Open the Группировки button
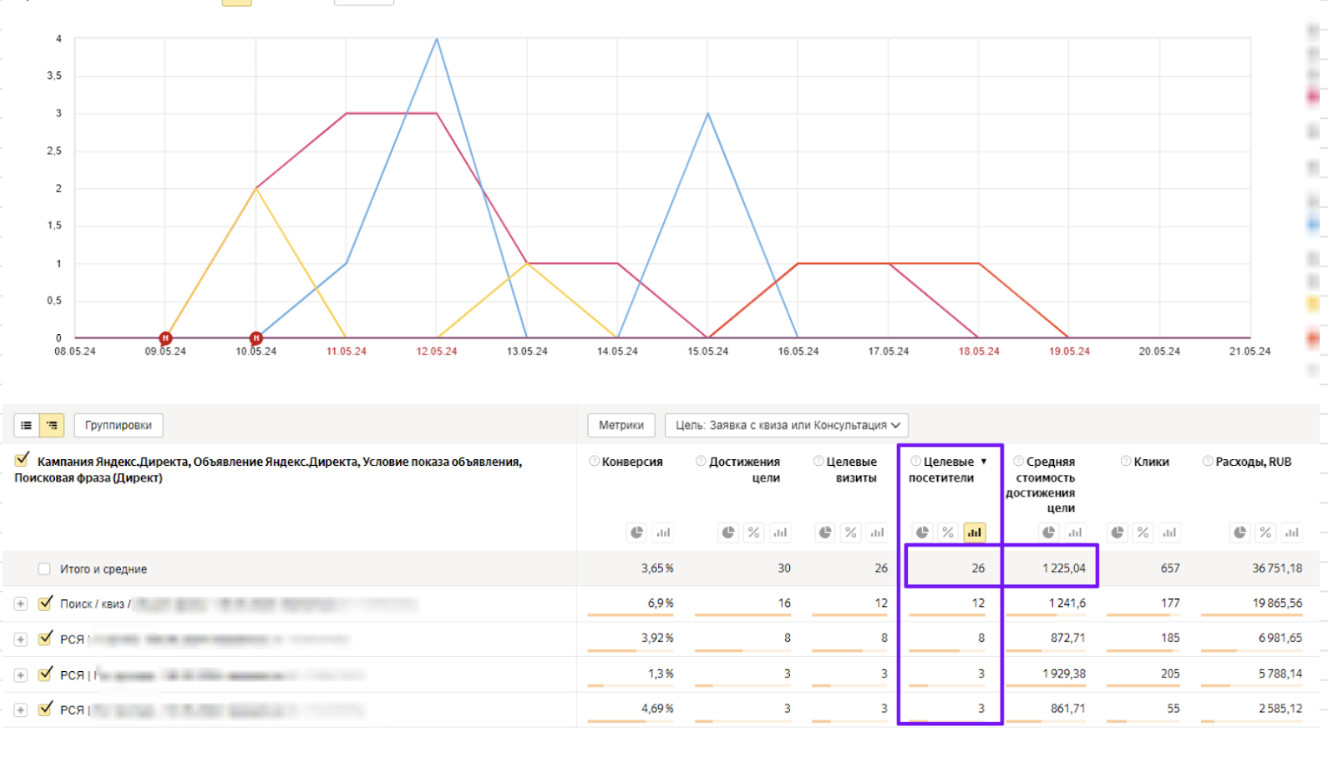 click(x=118, y=425)
